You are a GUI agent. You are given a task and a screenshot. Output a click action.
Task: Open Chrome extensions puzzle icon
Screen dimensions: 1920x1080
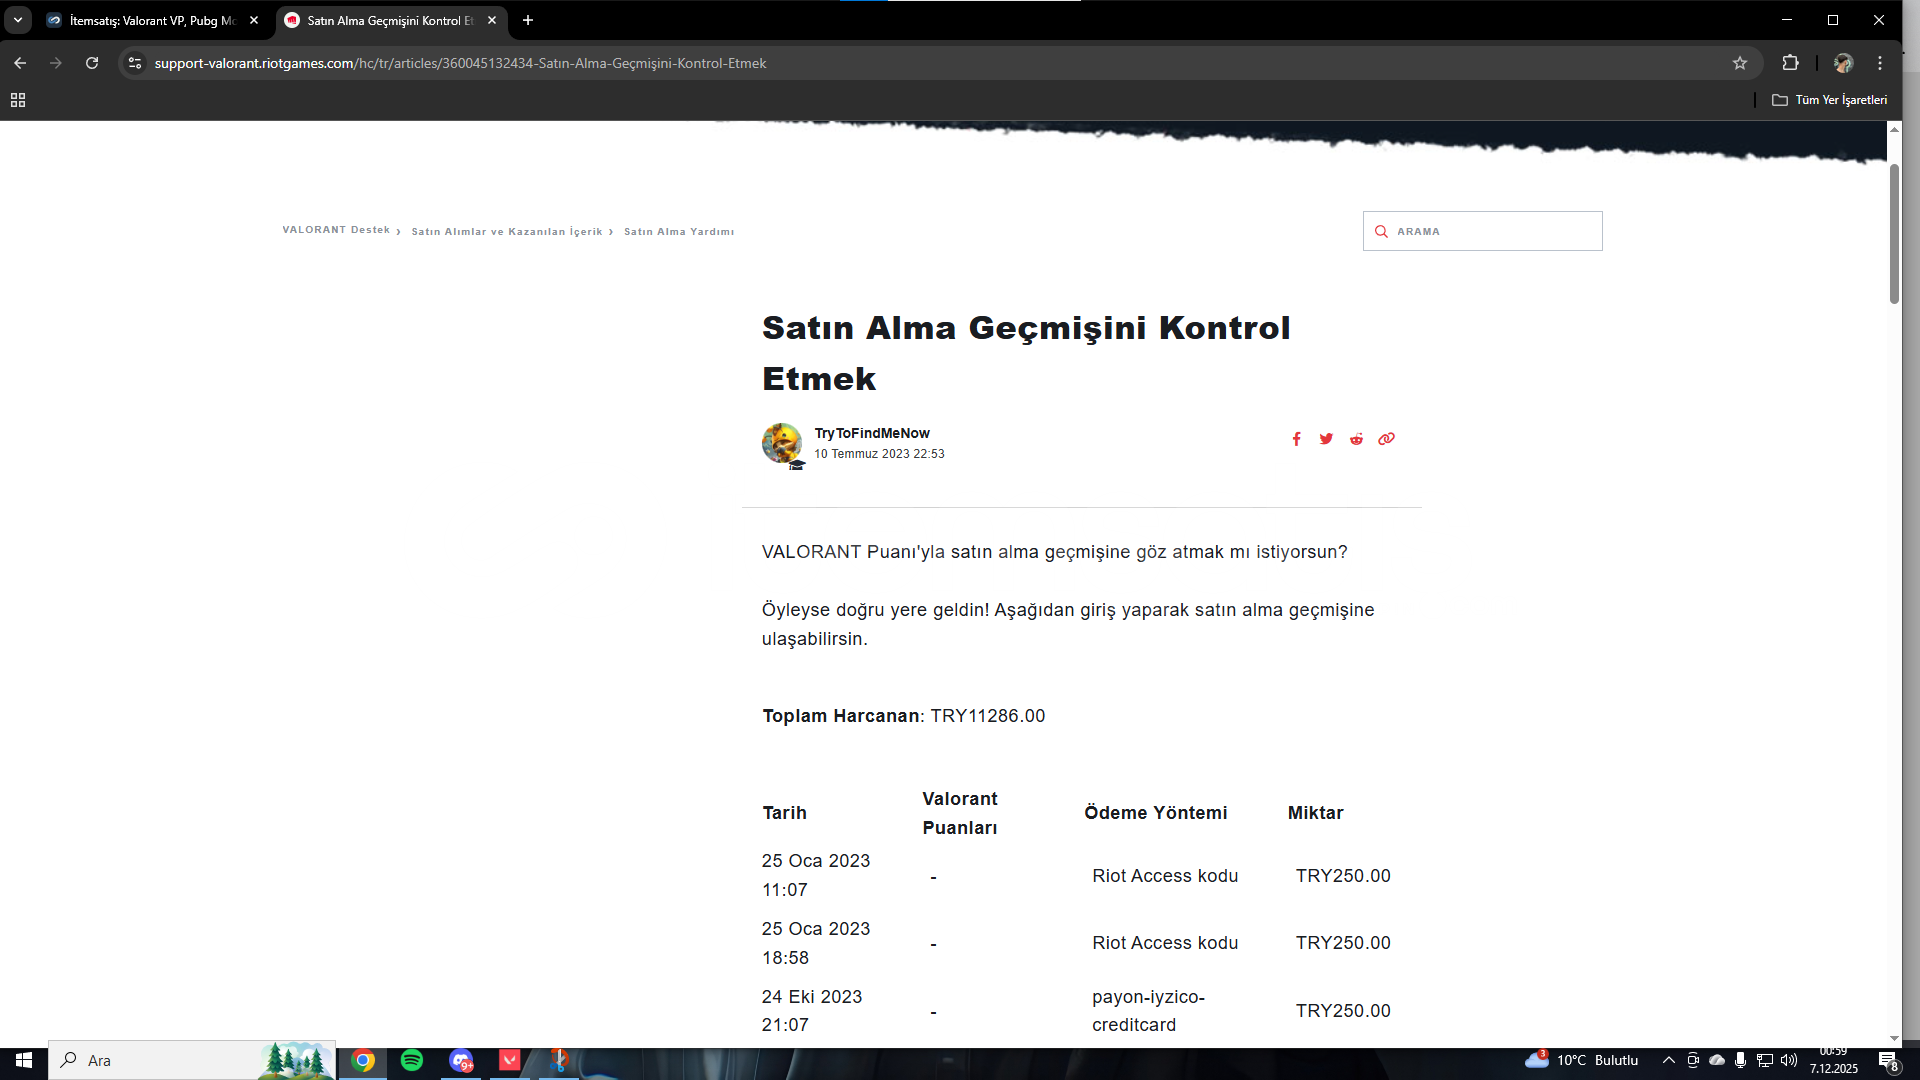point(1790,63)
